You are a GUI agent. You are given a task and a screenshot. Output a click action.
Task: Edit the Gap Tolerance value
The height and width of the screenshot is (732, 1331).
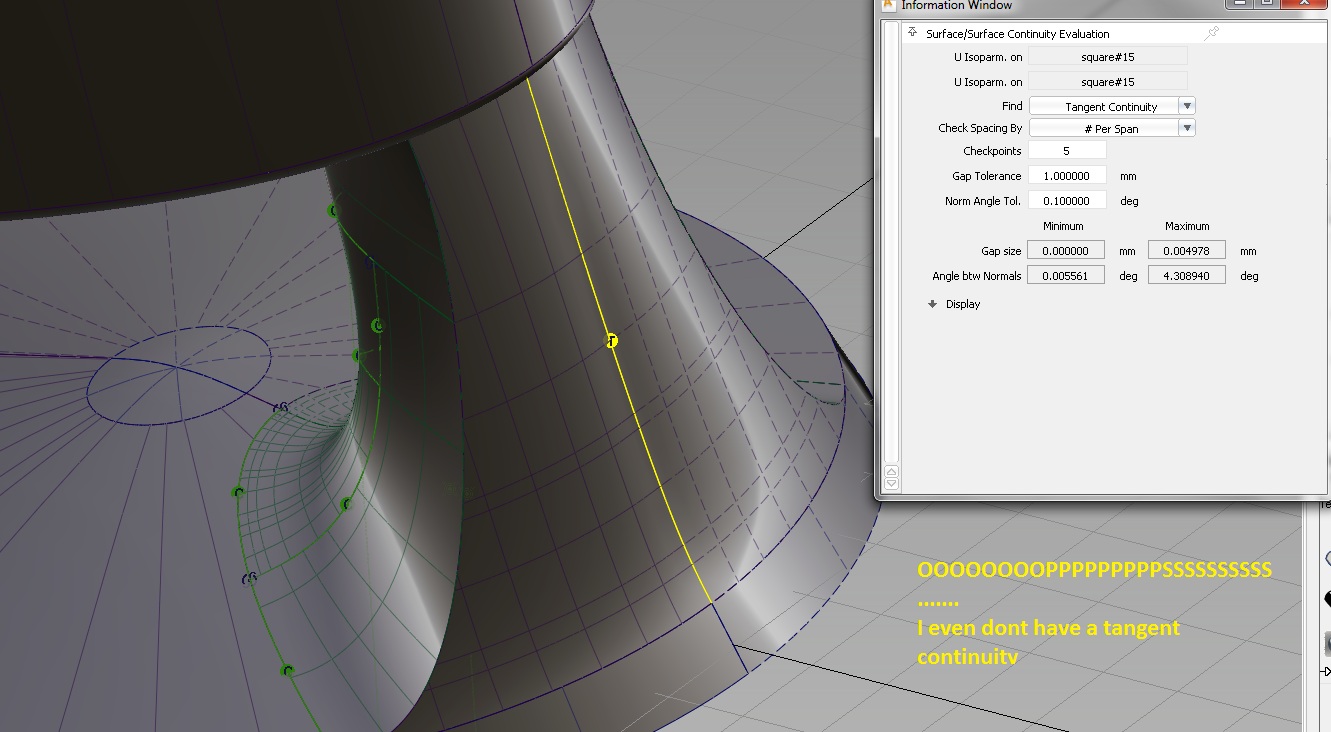point(1066,175)
